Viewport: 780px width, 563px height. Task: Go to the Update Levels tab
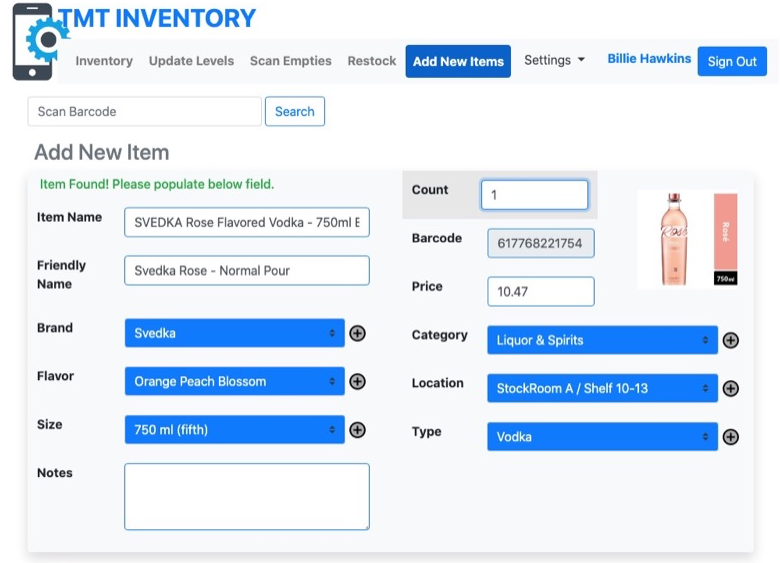(x=191, y=61)
